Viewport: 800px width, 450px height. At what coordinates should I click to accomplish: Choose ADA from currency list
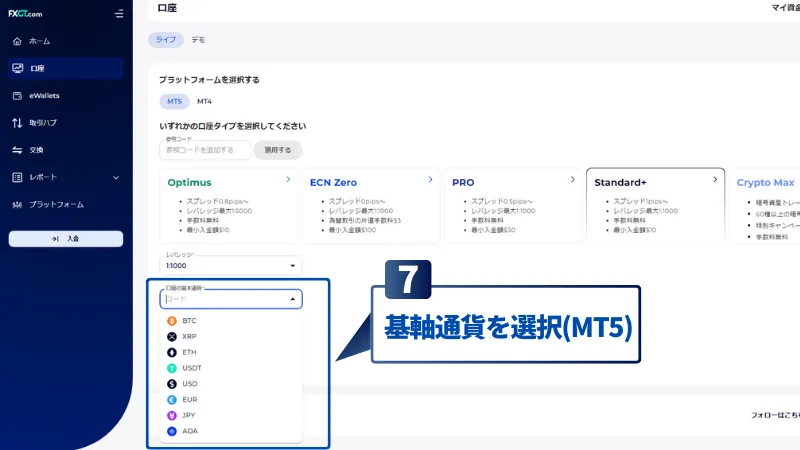pyautogui.click(x=231, y=432)
